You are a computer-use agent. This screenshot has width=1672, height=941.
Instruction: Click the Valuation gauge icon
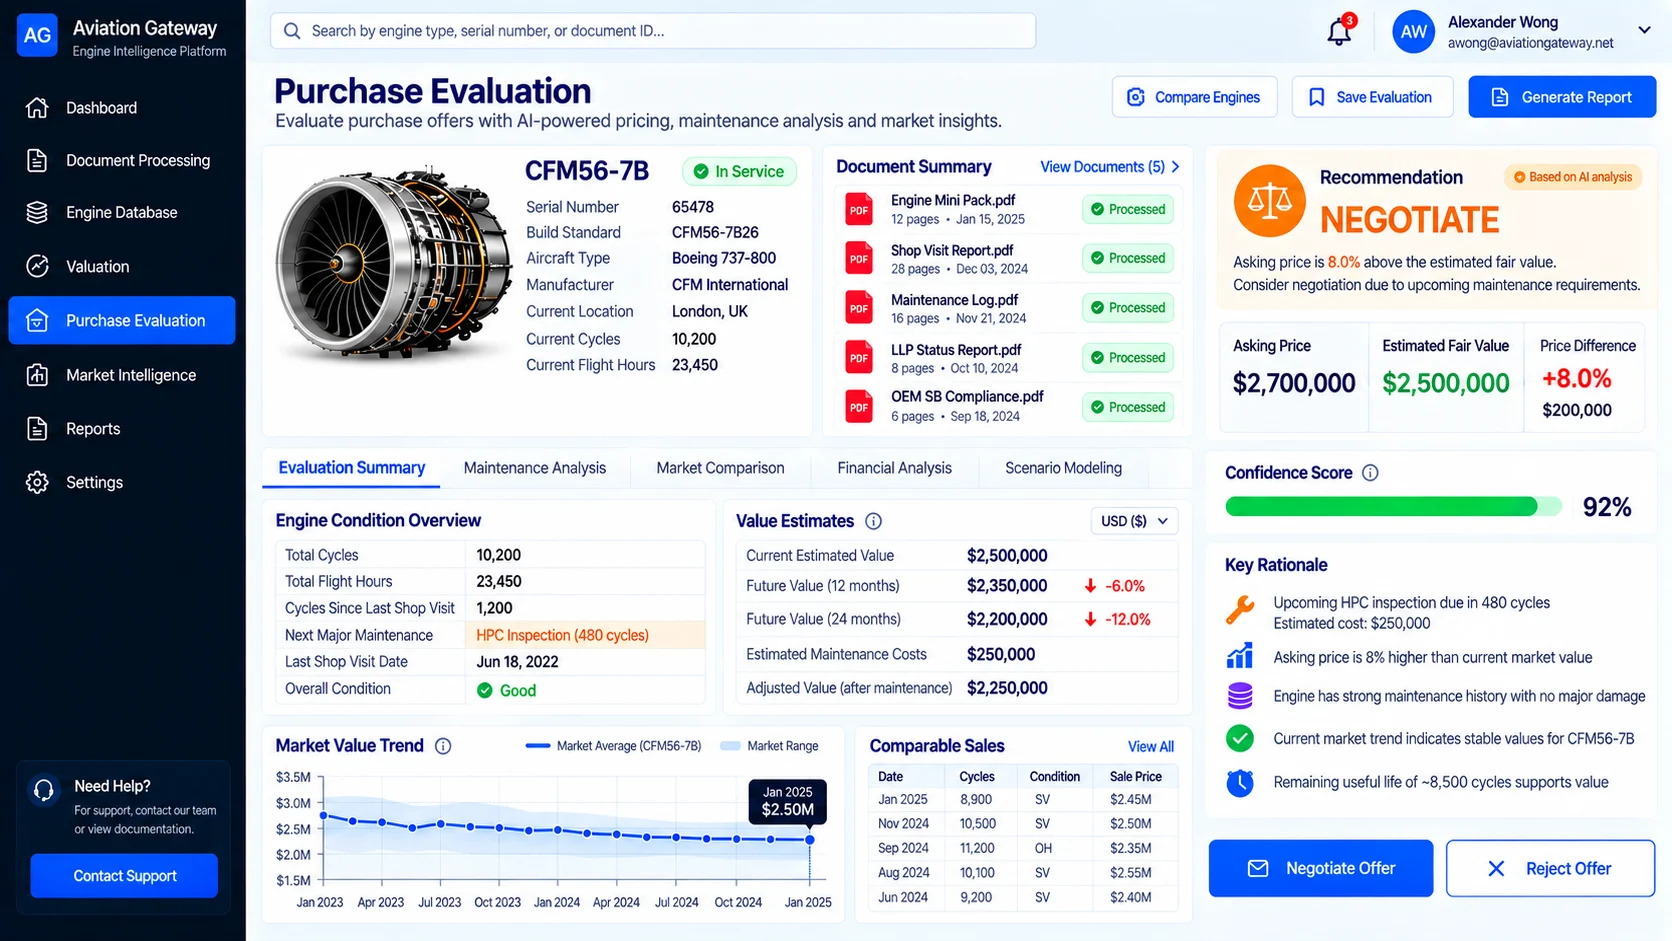click(x=37, y=266)
